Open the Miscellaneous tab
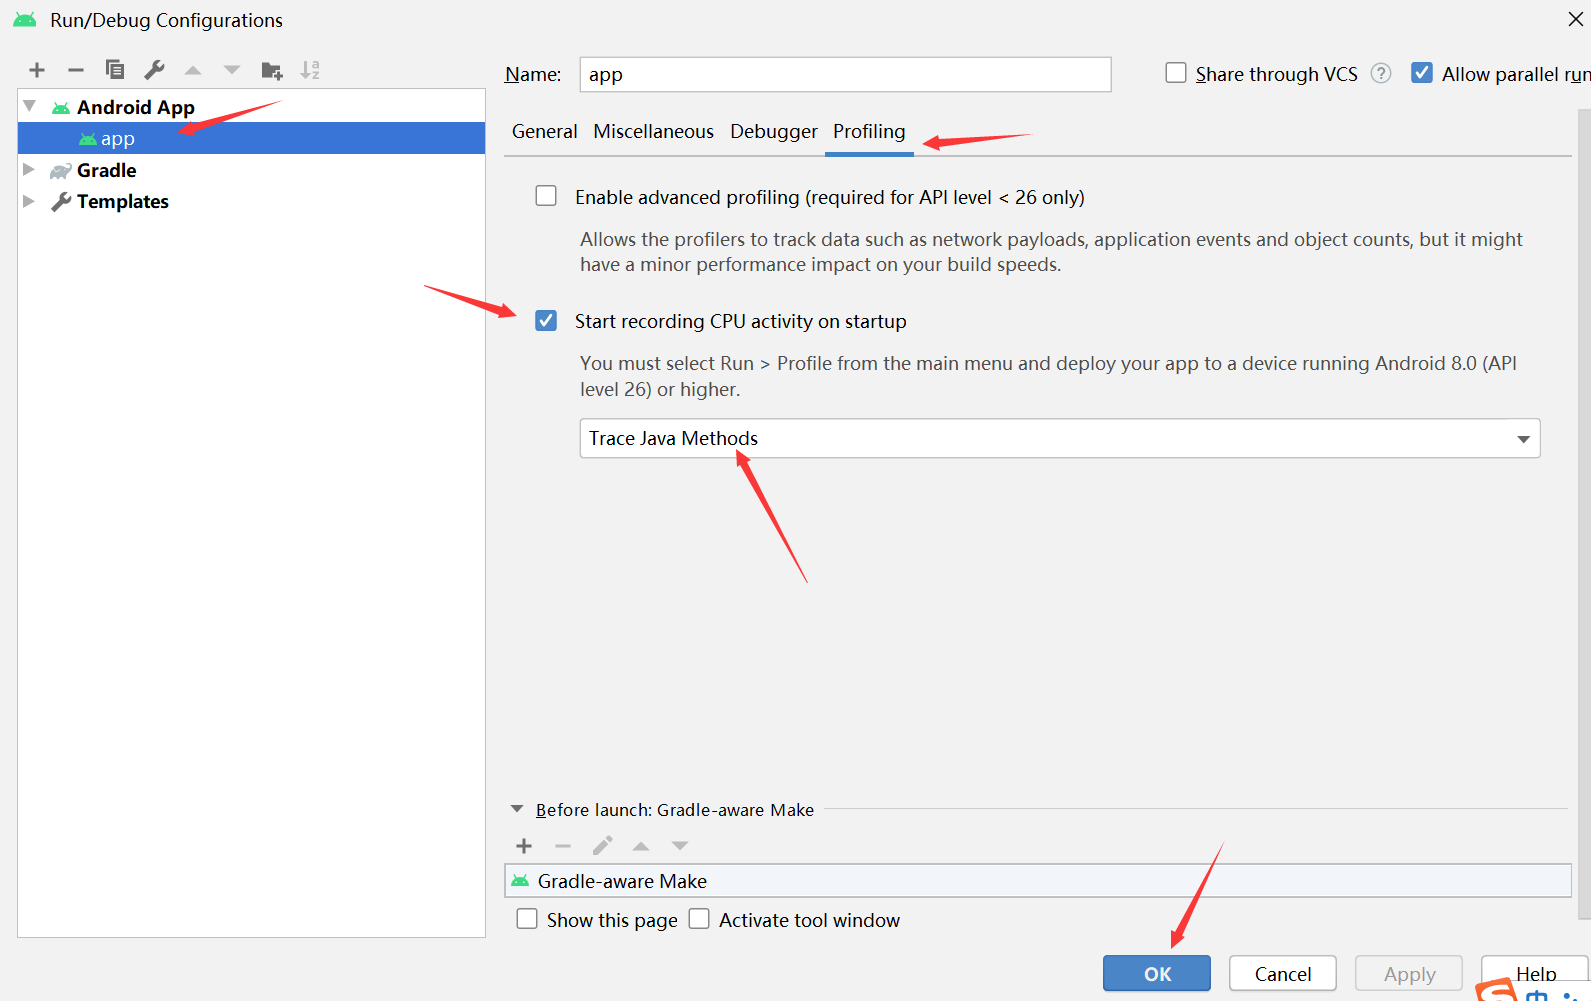 pos(653,132)
